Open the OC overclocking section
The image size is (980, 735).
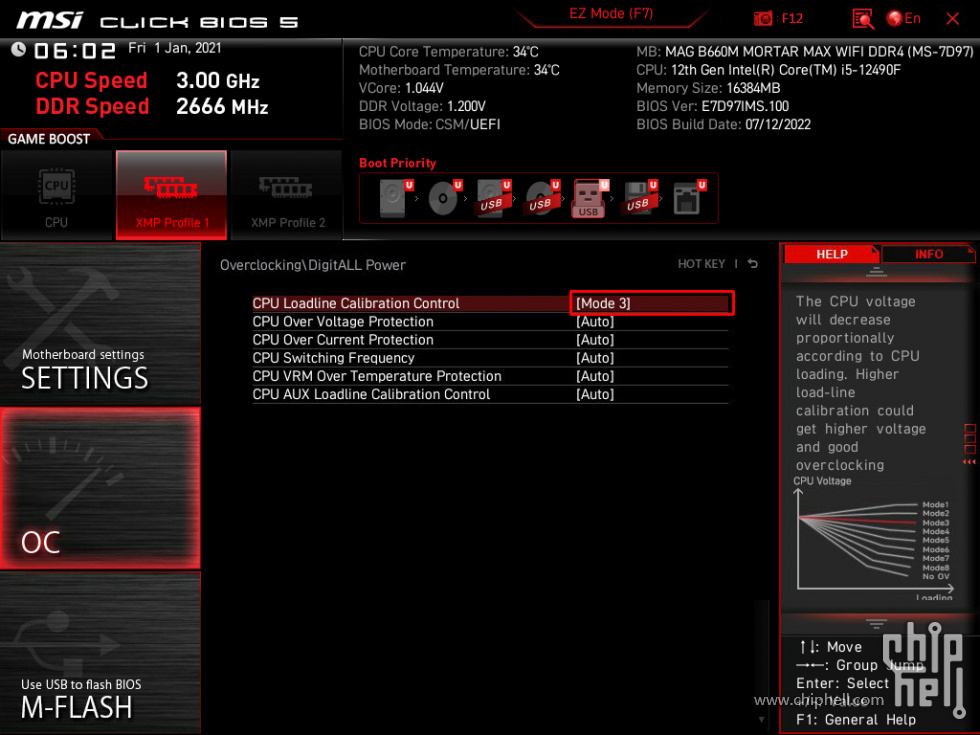pyautogui.click(x=100, y=488)
